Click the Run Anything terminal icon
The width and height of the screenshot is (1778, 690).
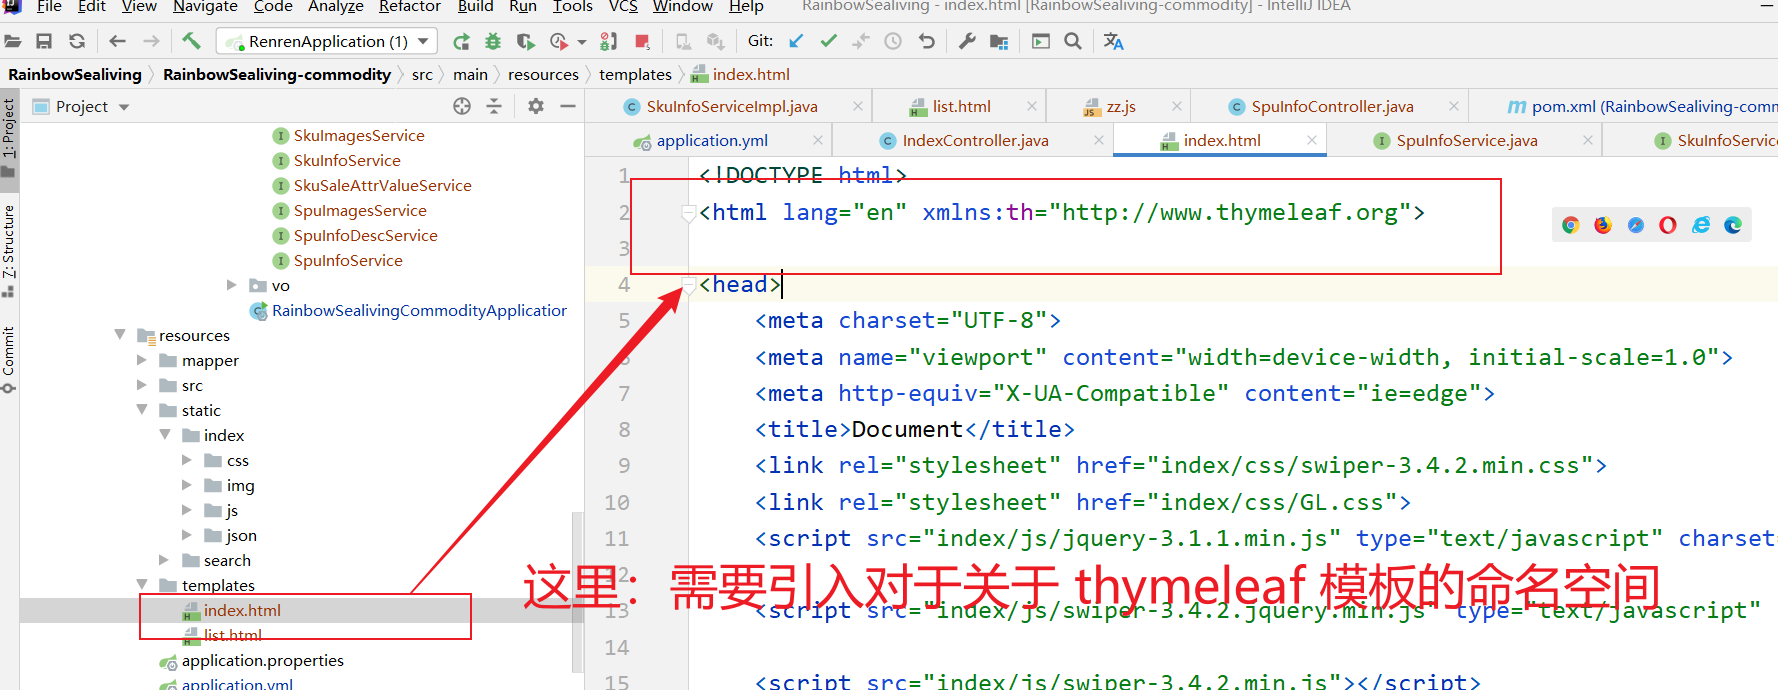click(1041, 41)
